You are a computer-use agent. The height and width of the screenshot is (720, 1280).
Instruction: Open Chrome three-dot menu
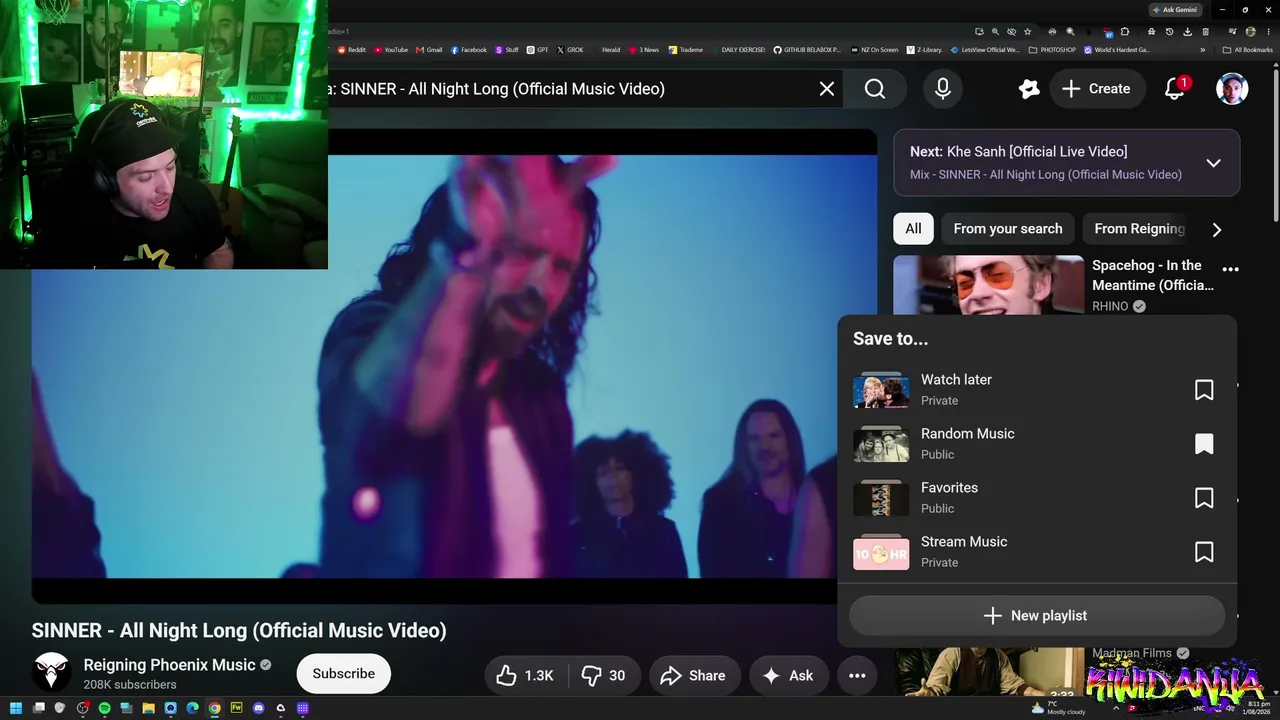click(1269, 32)
